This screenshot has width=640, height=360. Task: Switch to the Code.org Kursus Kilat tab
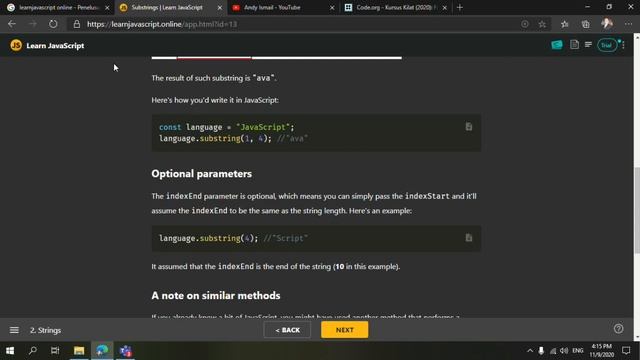tap(394, 7)
